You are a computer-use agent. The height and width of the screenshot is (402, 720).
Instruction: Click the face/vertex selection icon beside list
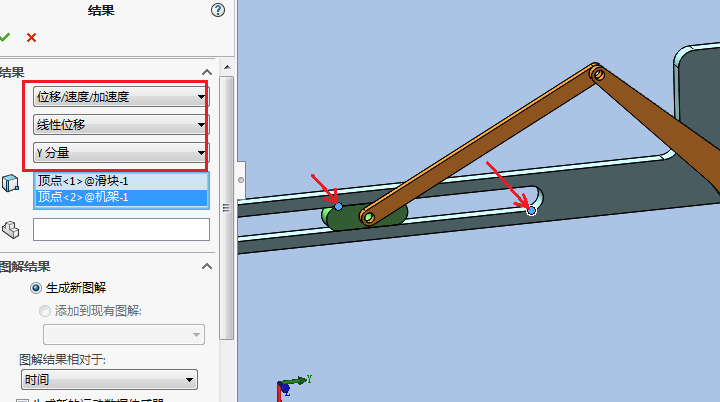11,183
